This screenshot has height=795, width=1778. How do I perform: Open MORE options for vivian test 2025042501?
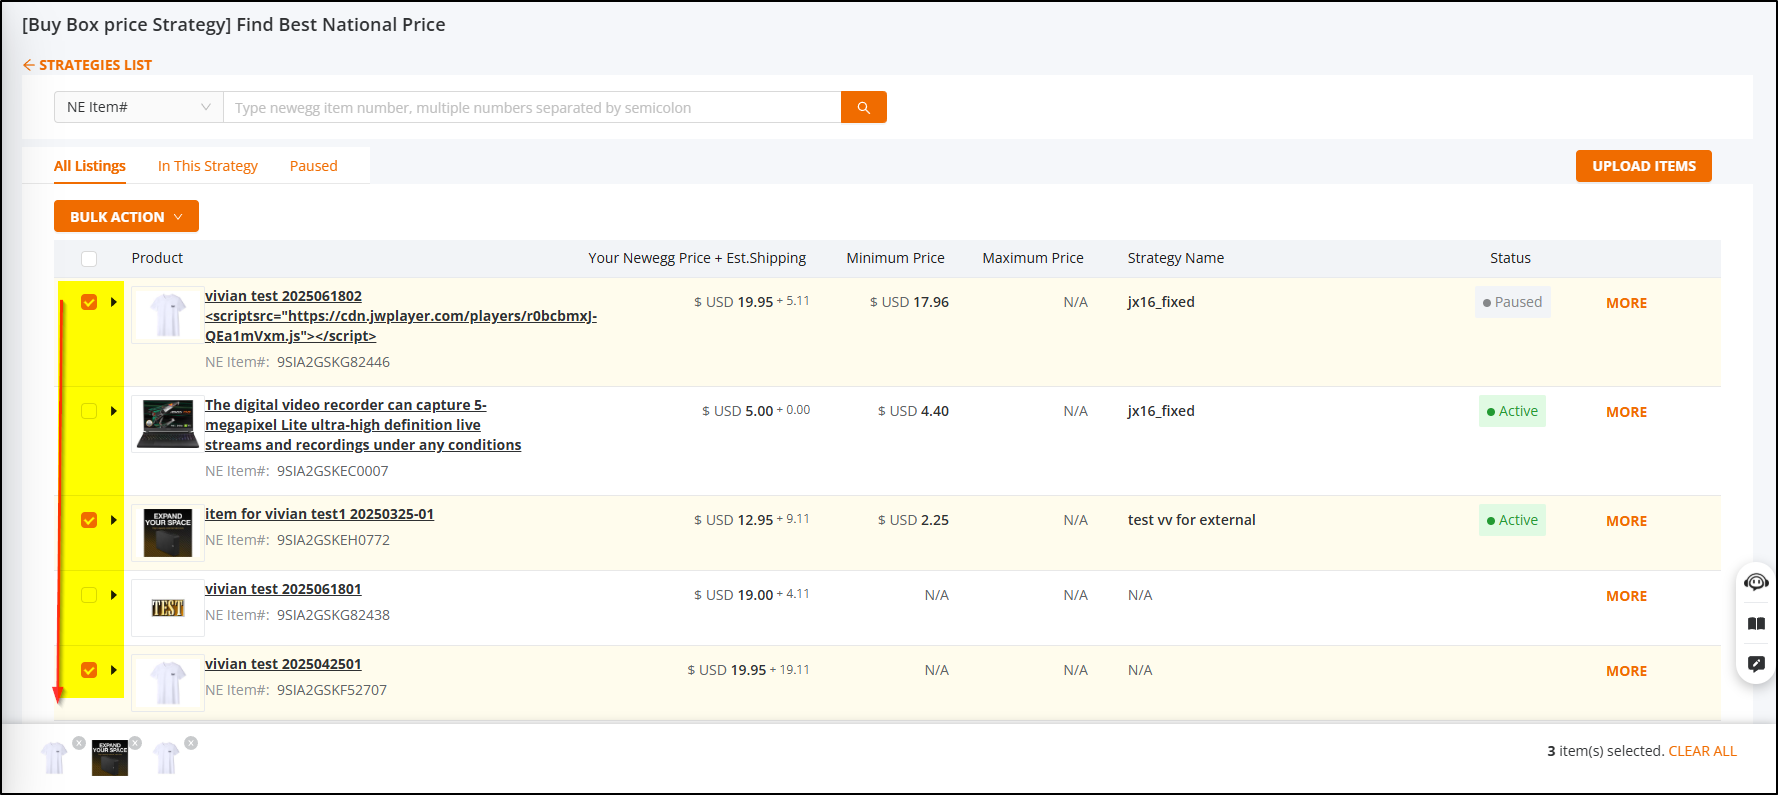coord(1626,671)
